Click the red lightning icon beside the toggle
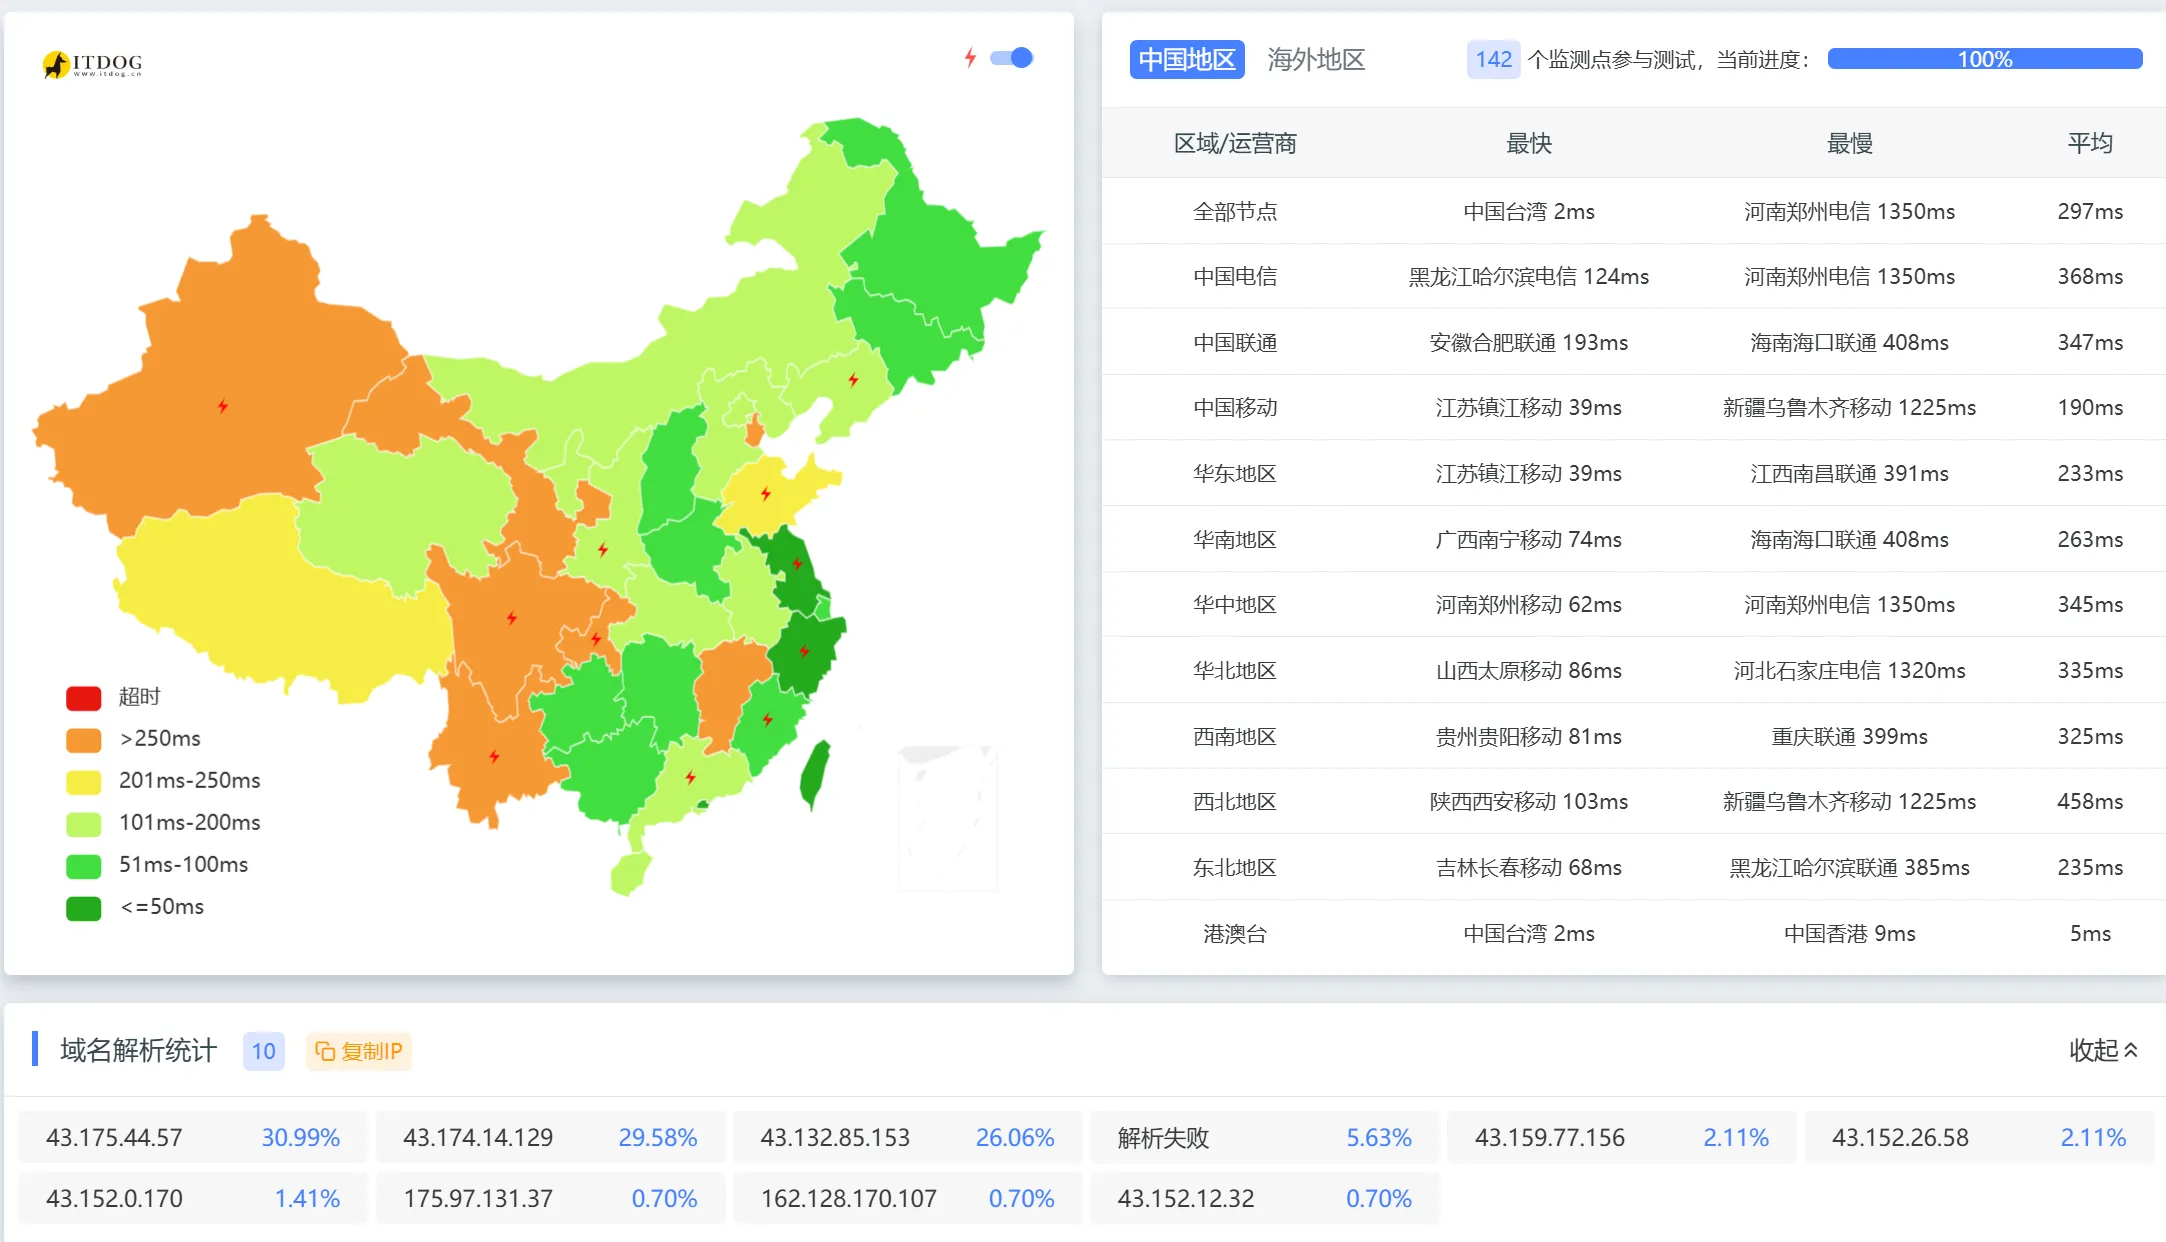The width and height of the screenshot is (2166, 1242). tap(970, 58)
